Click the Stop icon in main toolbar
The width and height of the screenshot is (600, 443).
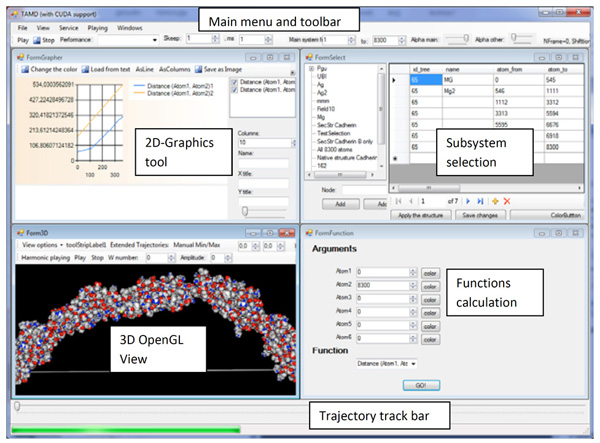tap(37, 40)
